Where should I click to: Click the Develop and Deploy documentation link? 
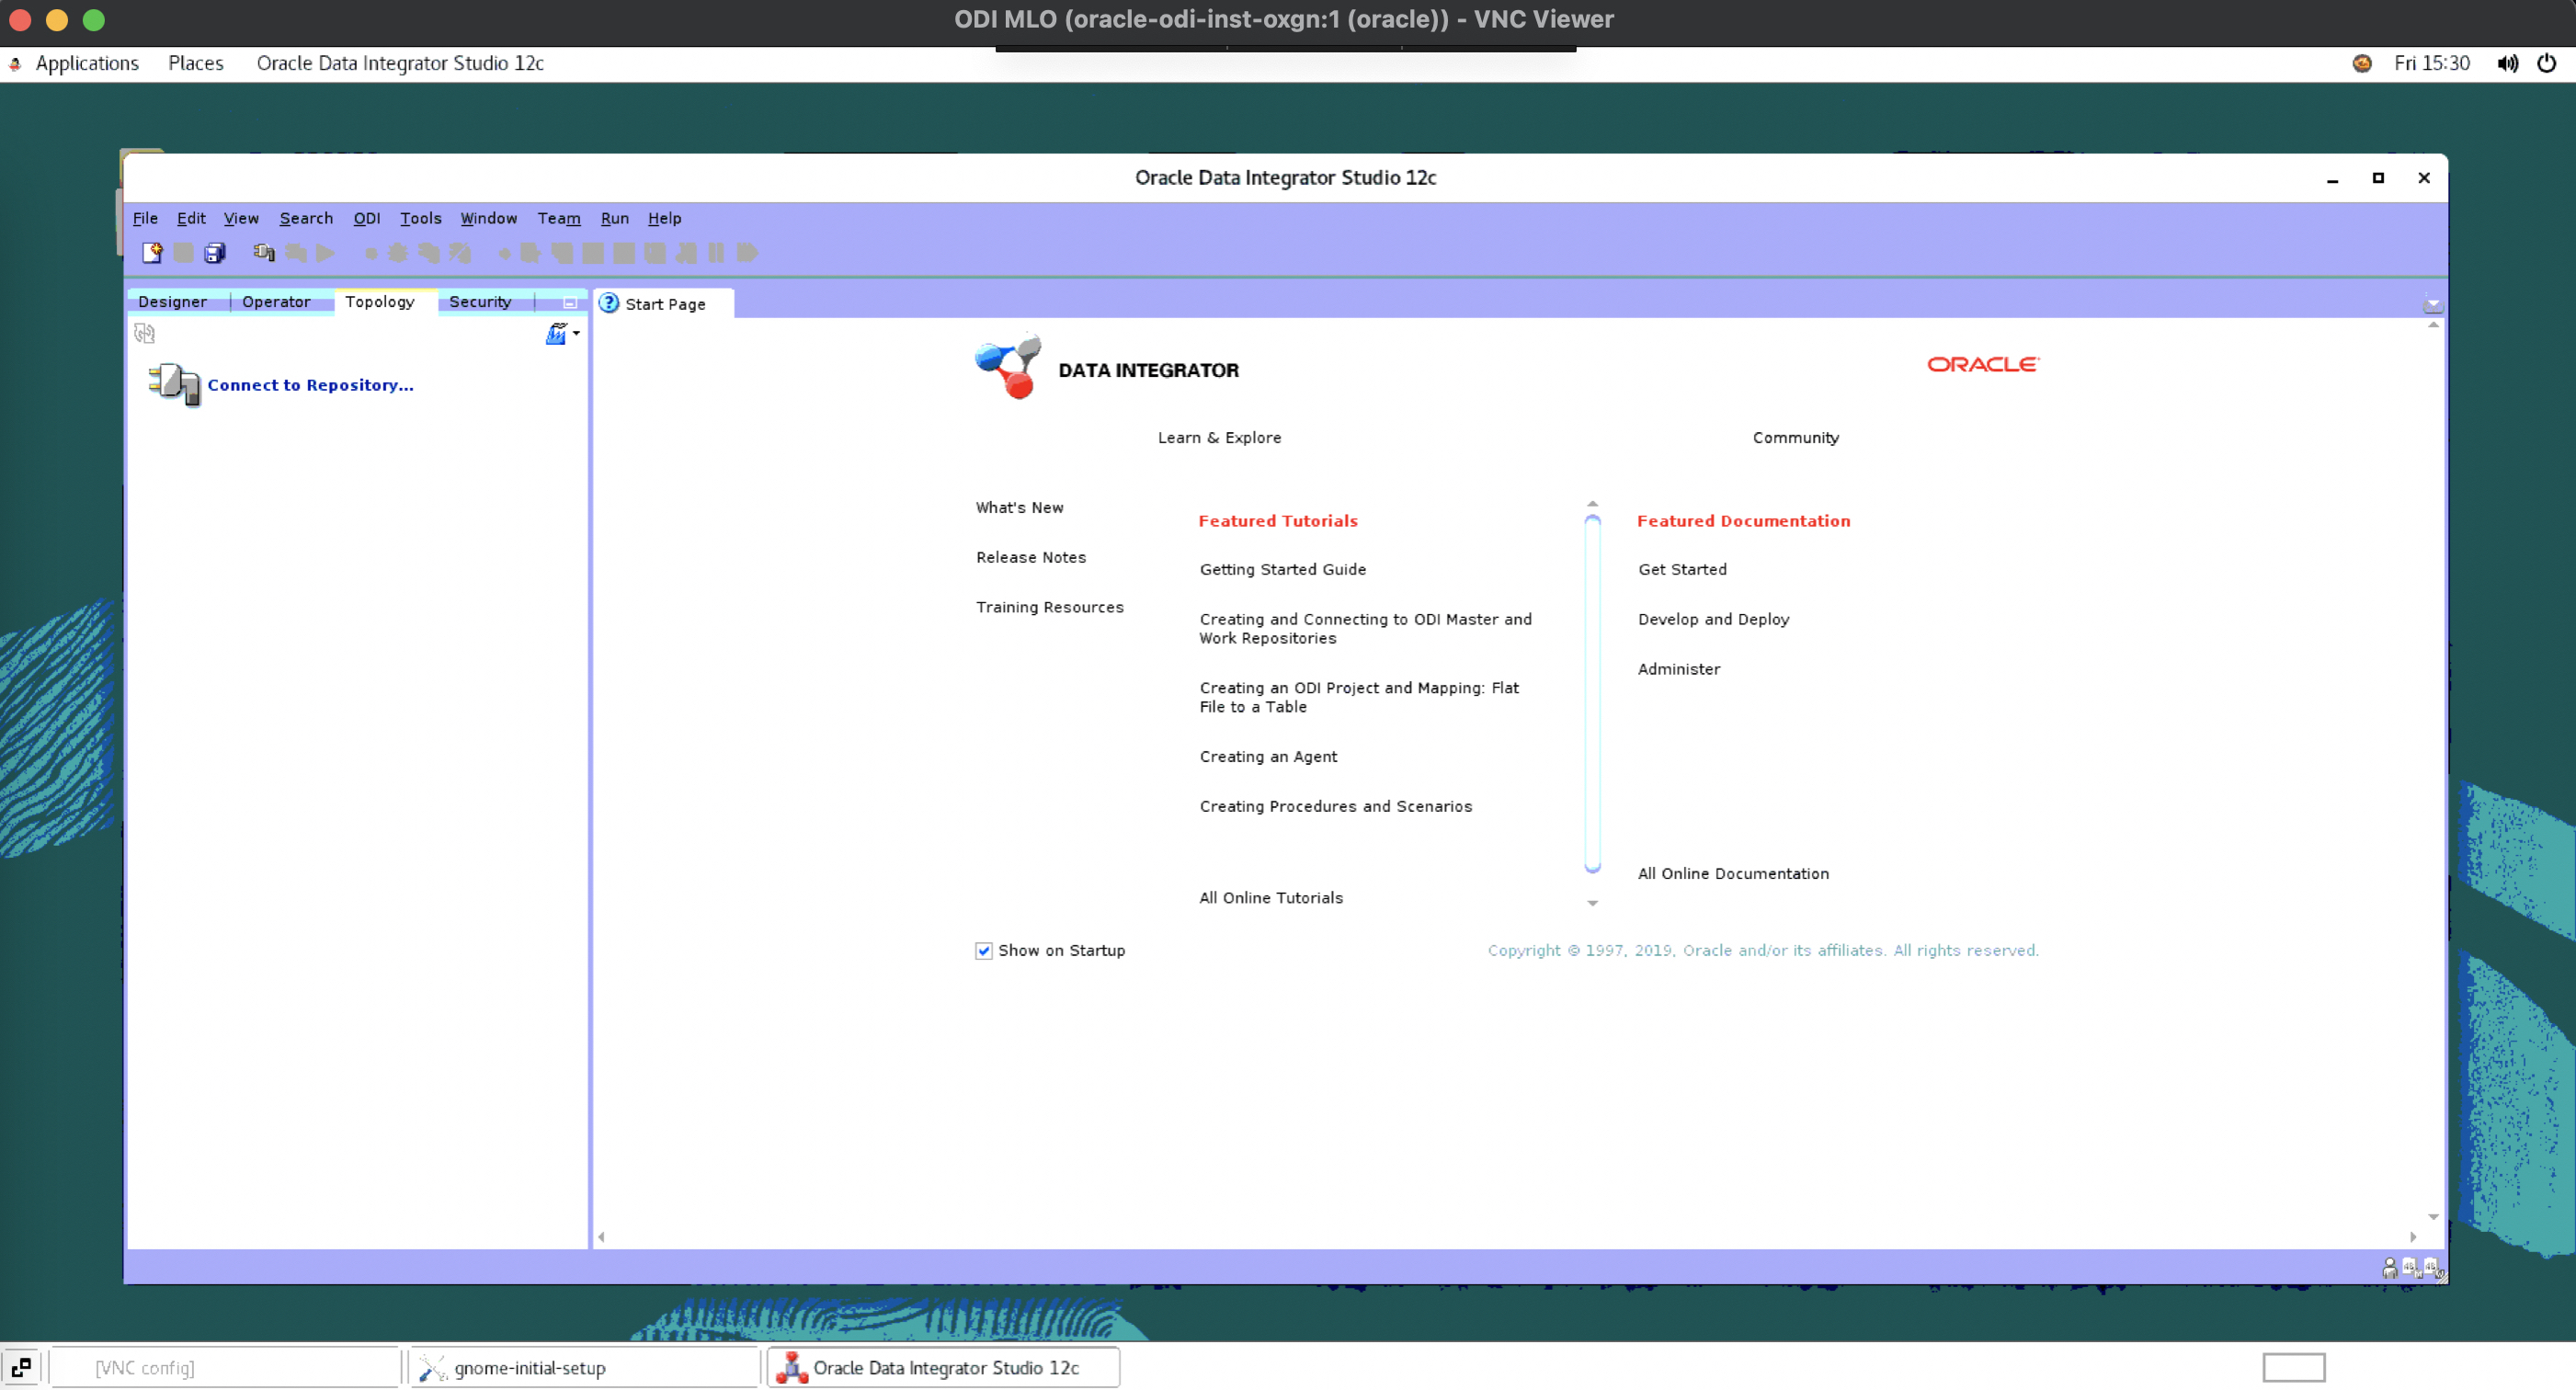pos(1713,619)
